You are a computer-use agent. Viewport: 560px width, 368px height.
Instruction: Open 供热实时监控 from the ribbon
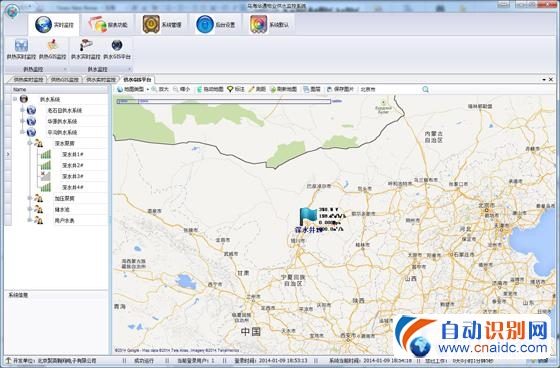point(21,50)
